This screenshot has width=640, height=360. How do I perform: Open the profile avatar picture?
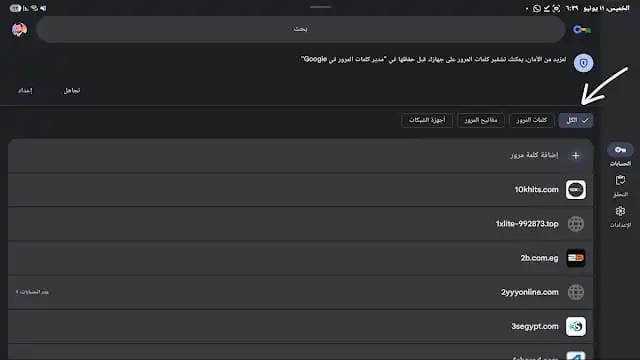click(19, 29)
